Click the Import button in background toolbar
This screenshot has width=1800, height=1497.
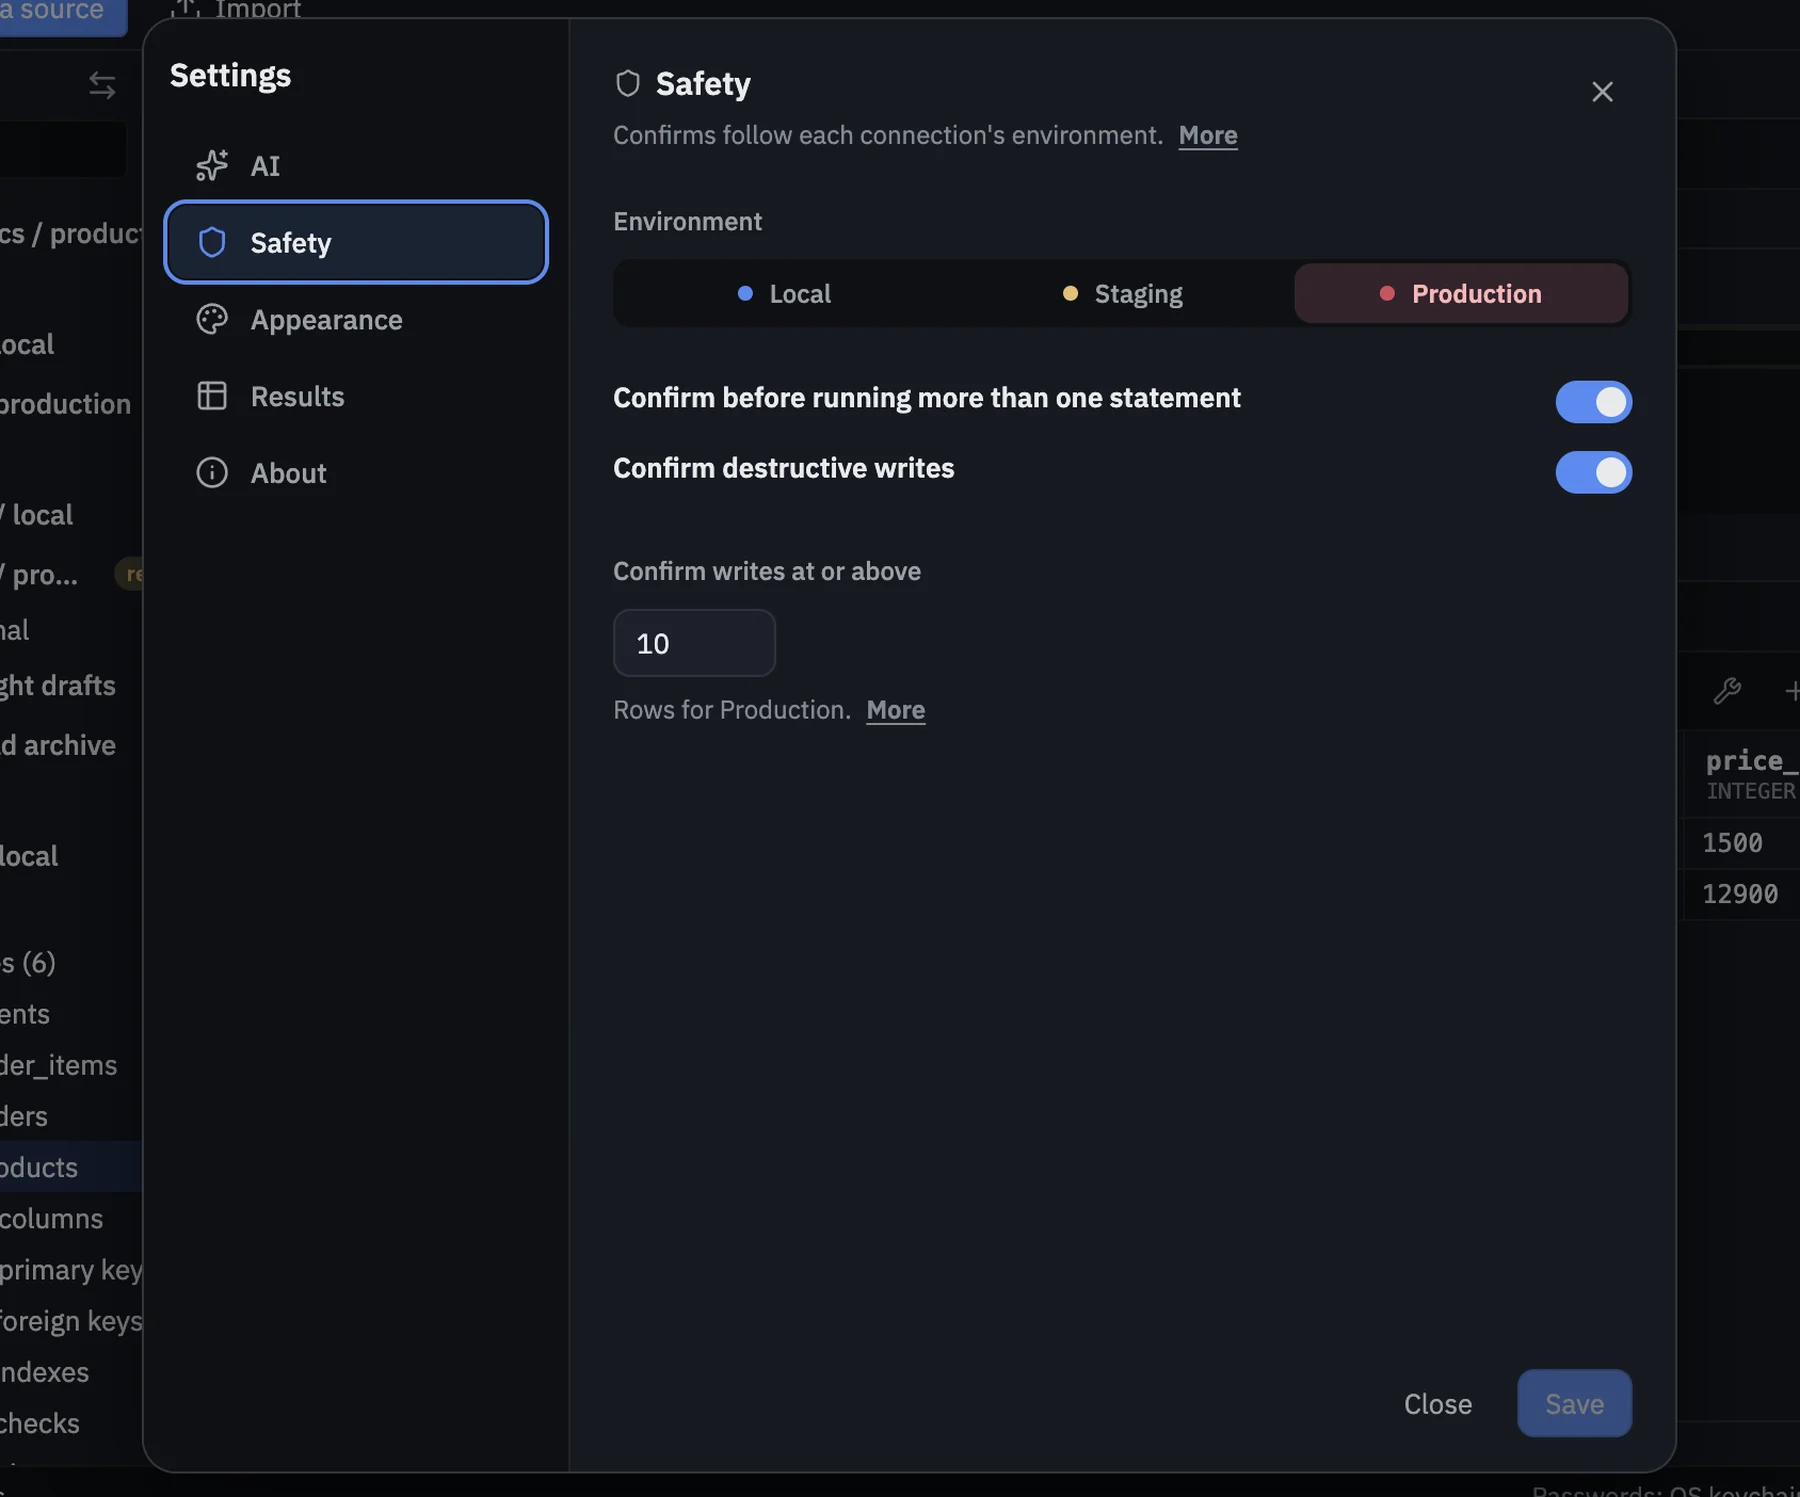(x=236, y=9)
